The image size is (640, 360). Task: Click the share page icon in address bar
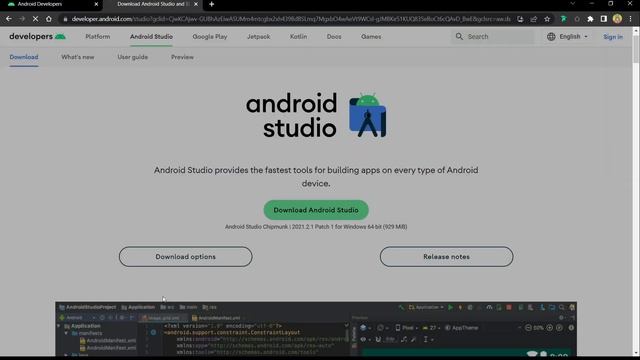[x=533, y=19]
